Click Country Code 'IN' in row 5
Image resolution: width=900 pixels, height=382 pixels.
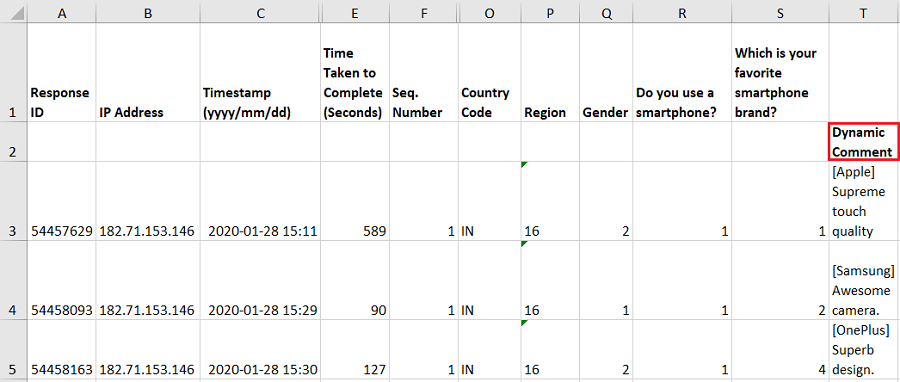pyautogui.click(x=489, y=349)
